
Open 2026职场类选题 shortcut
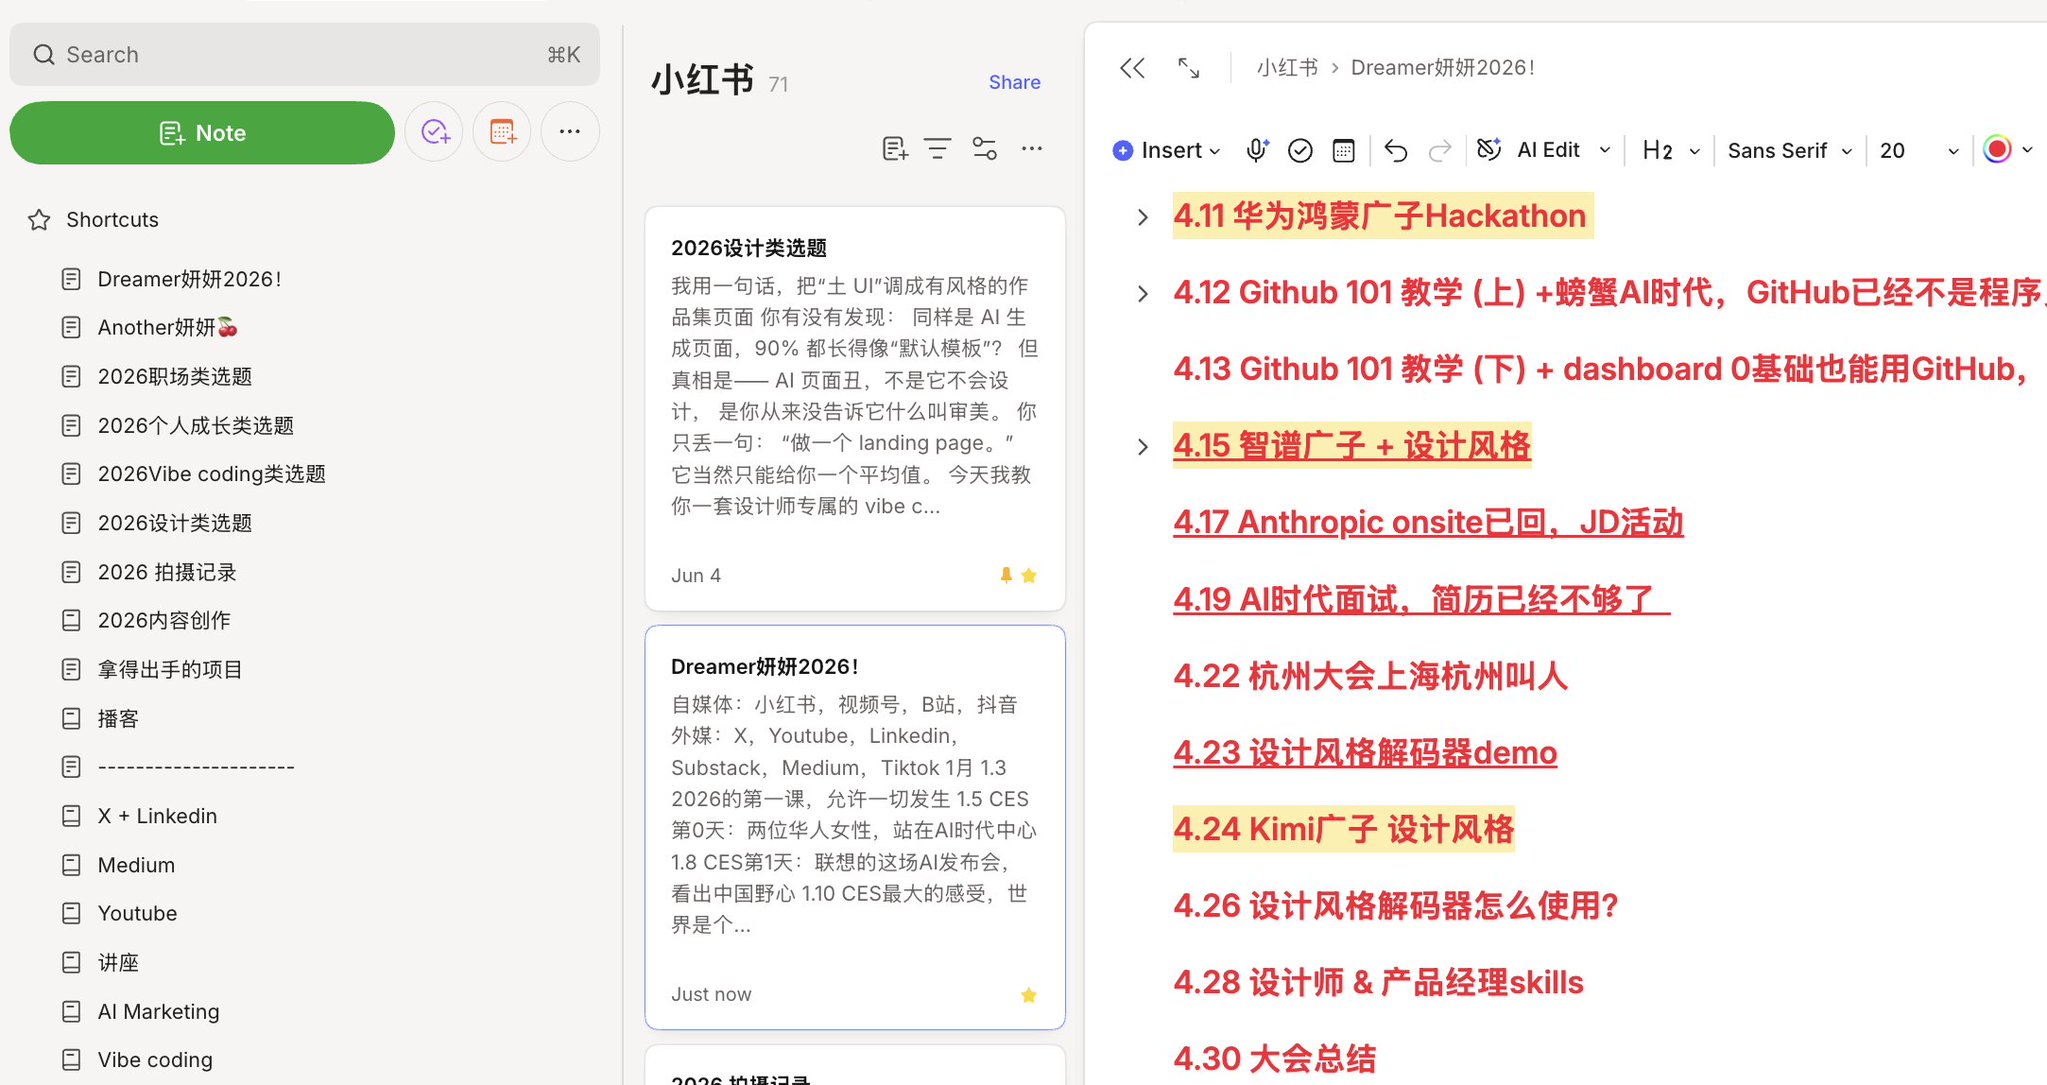click(x=175, y=376)
